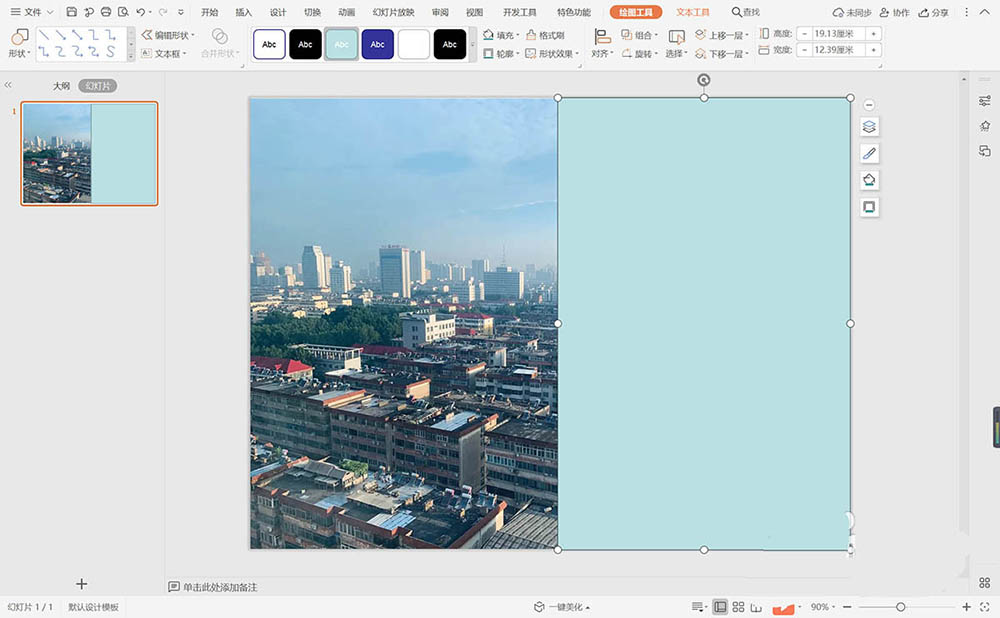Open the 插入 (Insert) ribbon tab

point(244,12)
